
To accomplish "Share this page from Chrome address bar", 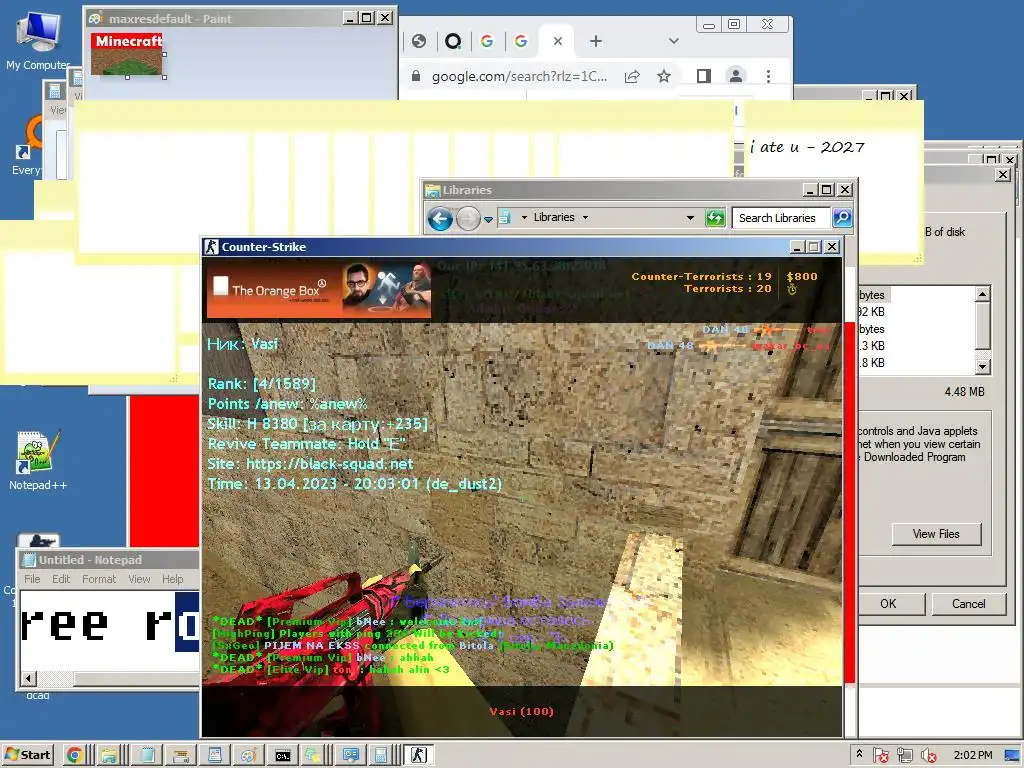I will pos(632,76).
